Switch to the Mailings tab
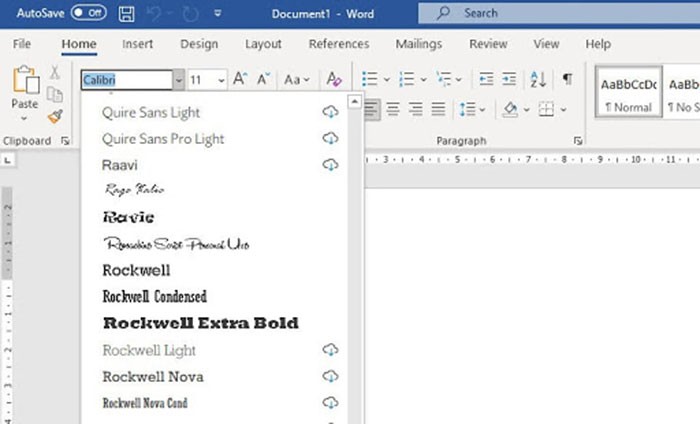The height and width of the screenshot is (424, 700). click(419, 44)
